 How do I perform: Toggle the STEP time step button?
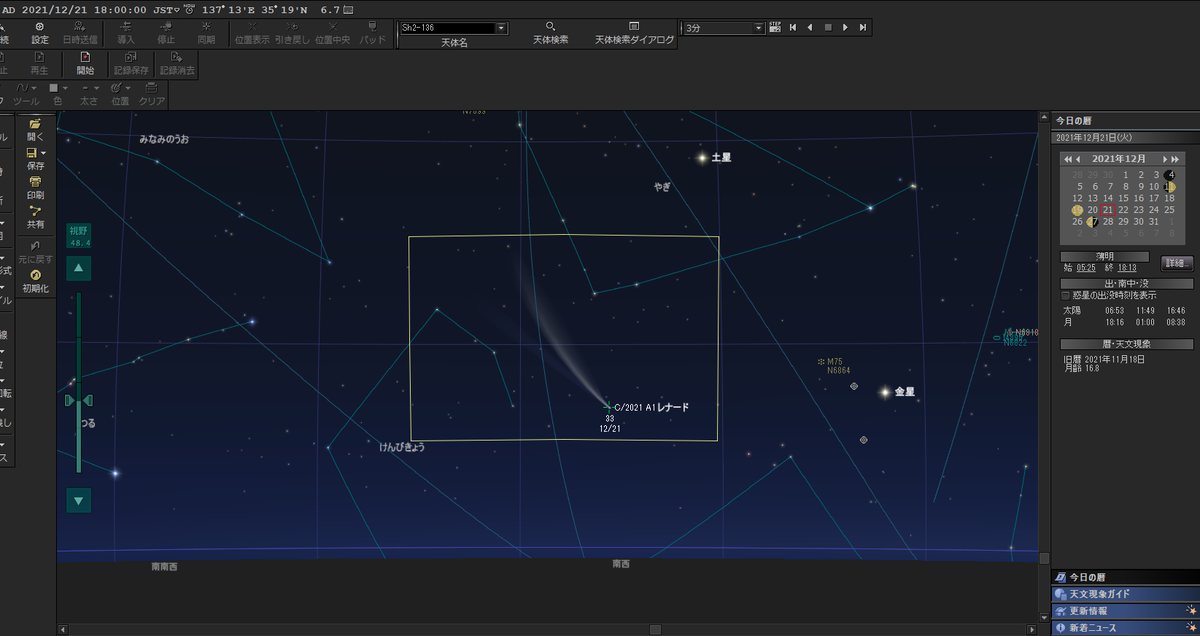pos(774,28)
